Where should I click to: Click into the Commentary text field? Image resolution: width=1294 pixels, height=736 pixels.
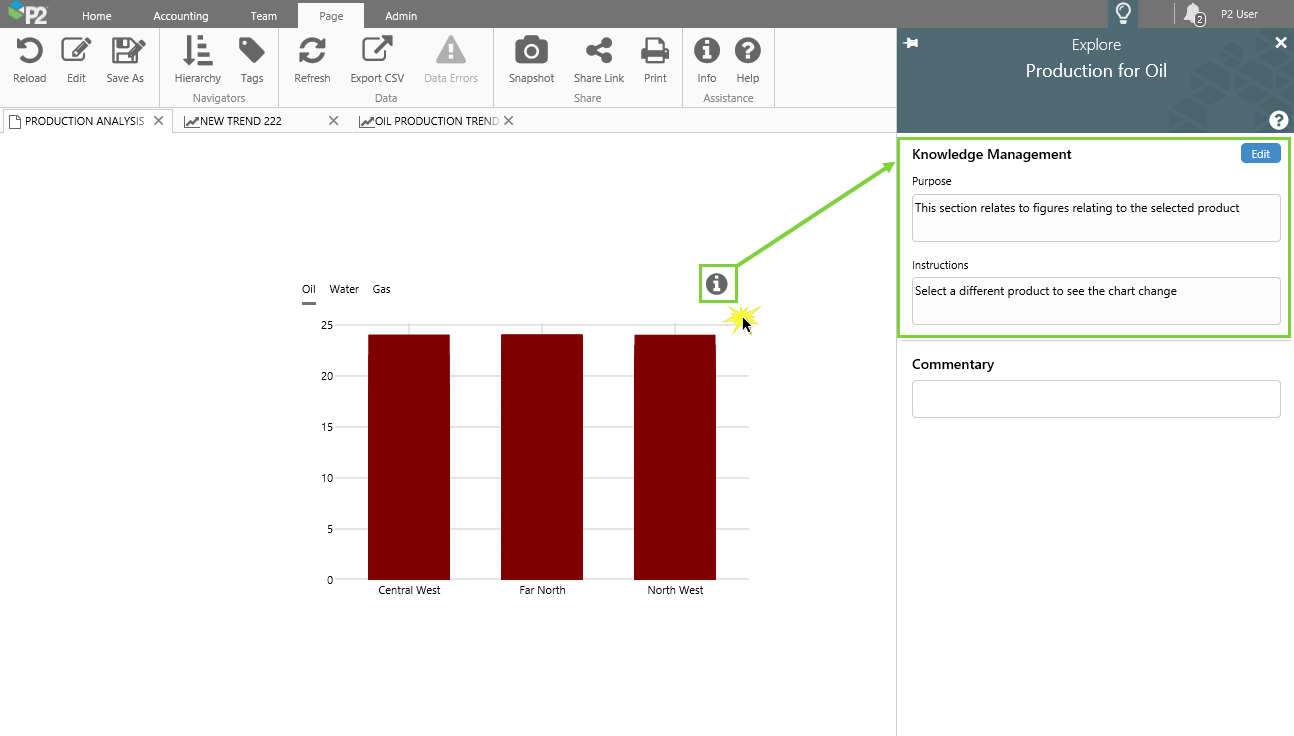tap(1096, 399)
